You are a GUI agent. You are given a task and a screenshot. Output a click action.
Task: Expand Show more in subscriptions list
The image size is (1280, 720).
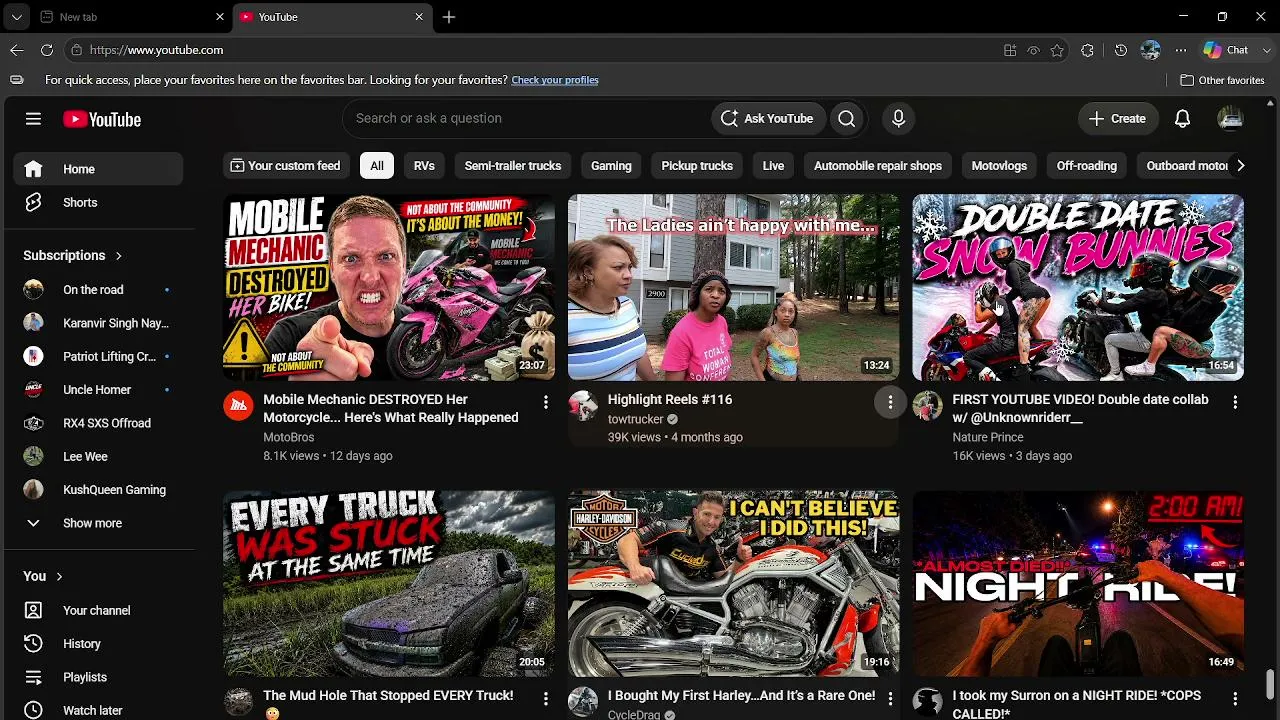(x=97, y=523)
